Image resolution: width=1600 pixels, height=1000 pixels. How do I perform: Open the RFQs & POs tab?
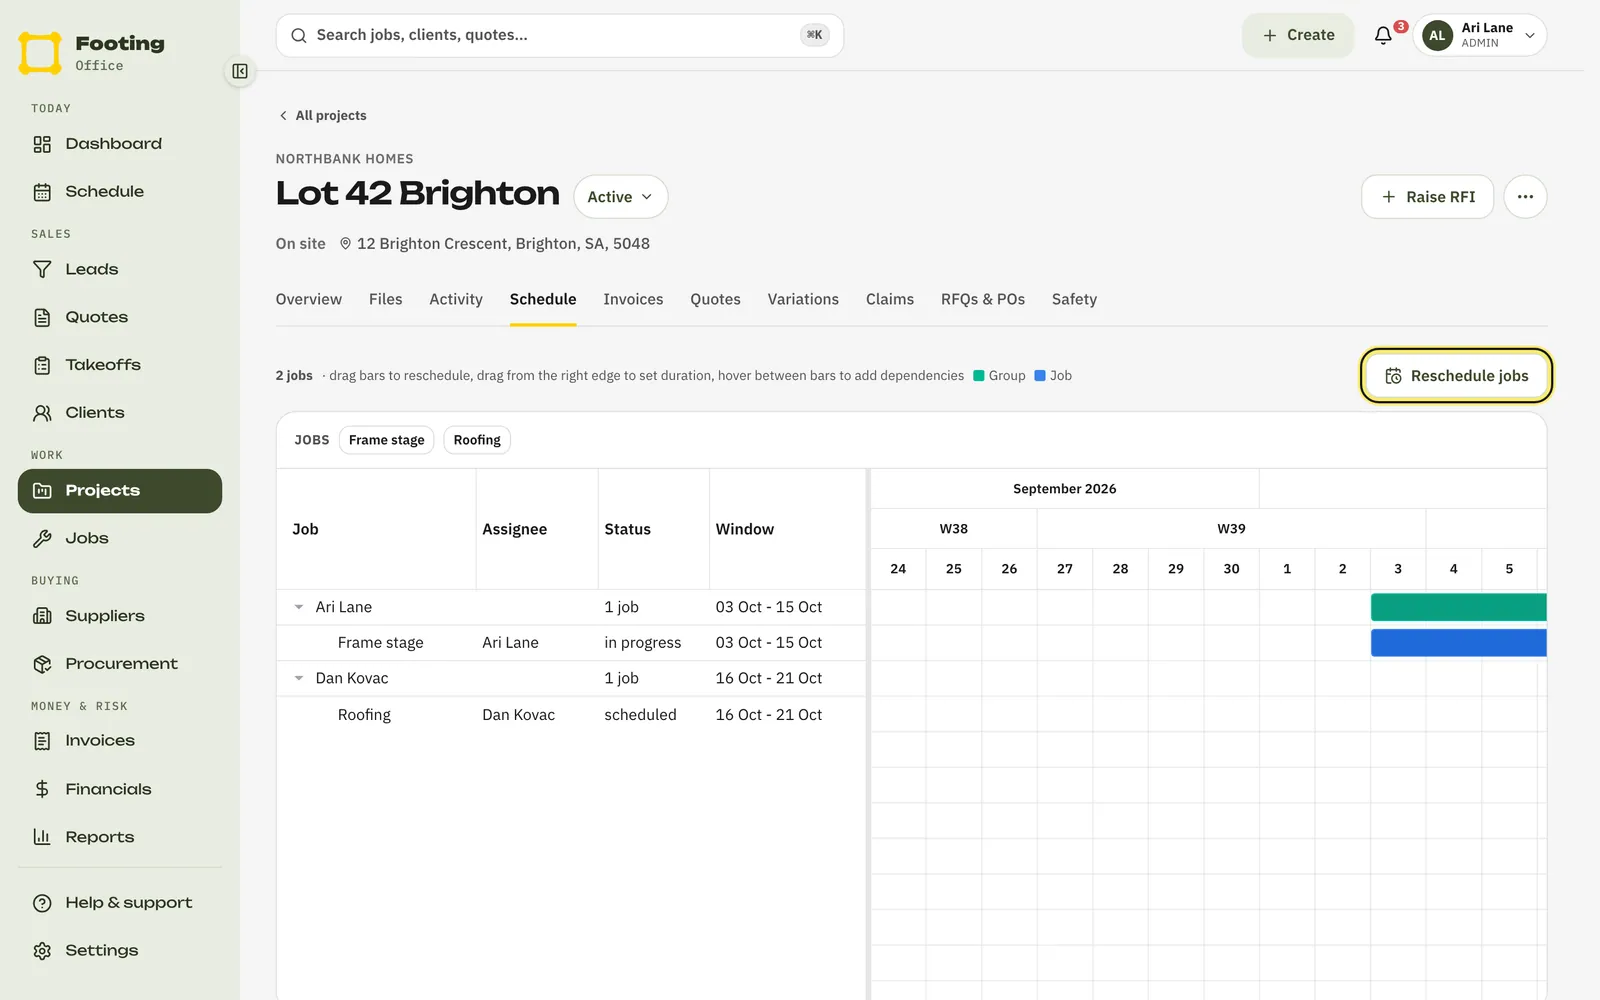pyautogui.click(x=983, y=299)
